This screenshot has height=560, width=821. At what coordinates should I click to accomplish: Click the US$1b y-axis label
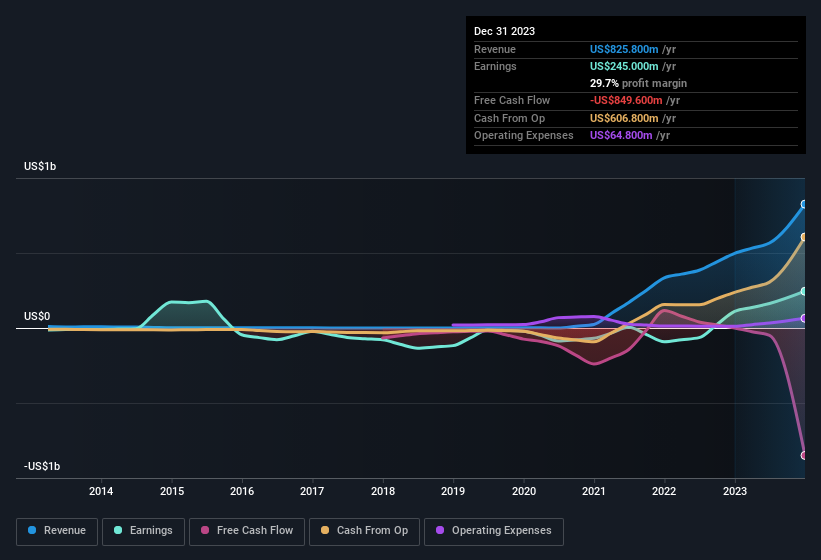40,166
